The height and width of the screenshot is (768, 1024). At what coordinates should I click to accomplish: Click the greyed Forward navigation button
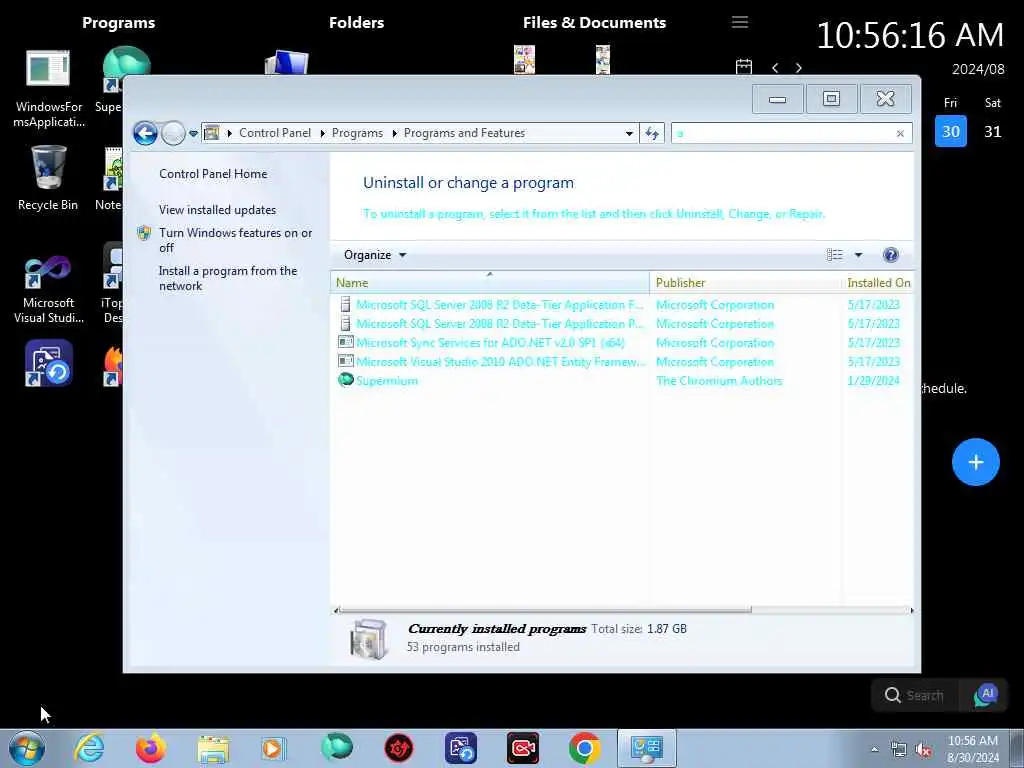click(x=173, y=133)
